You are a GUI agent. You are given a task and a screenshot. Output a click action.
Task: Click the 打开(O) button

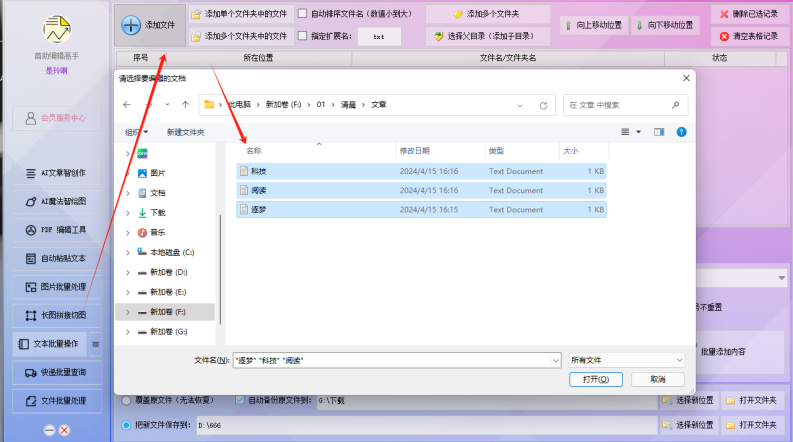(596, 379)
